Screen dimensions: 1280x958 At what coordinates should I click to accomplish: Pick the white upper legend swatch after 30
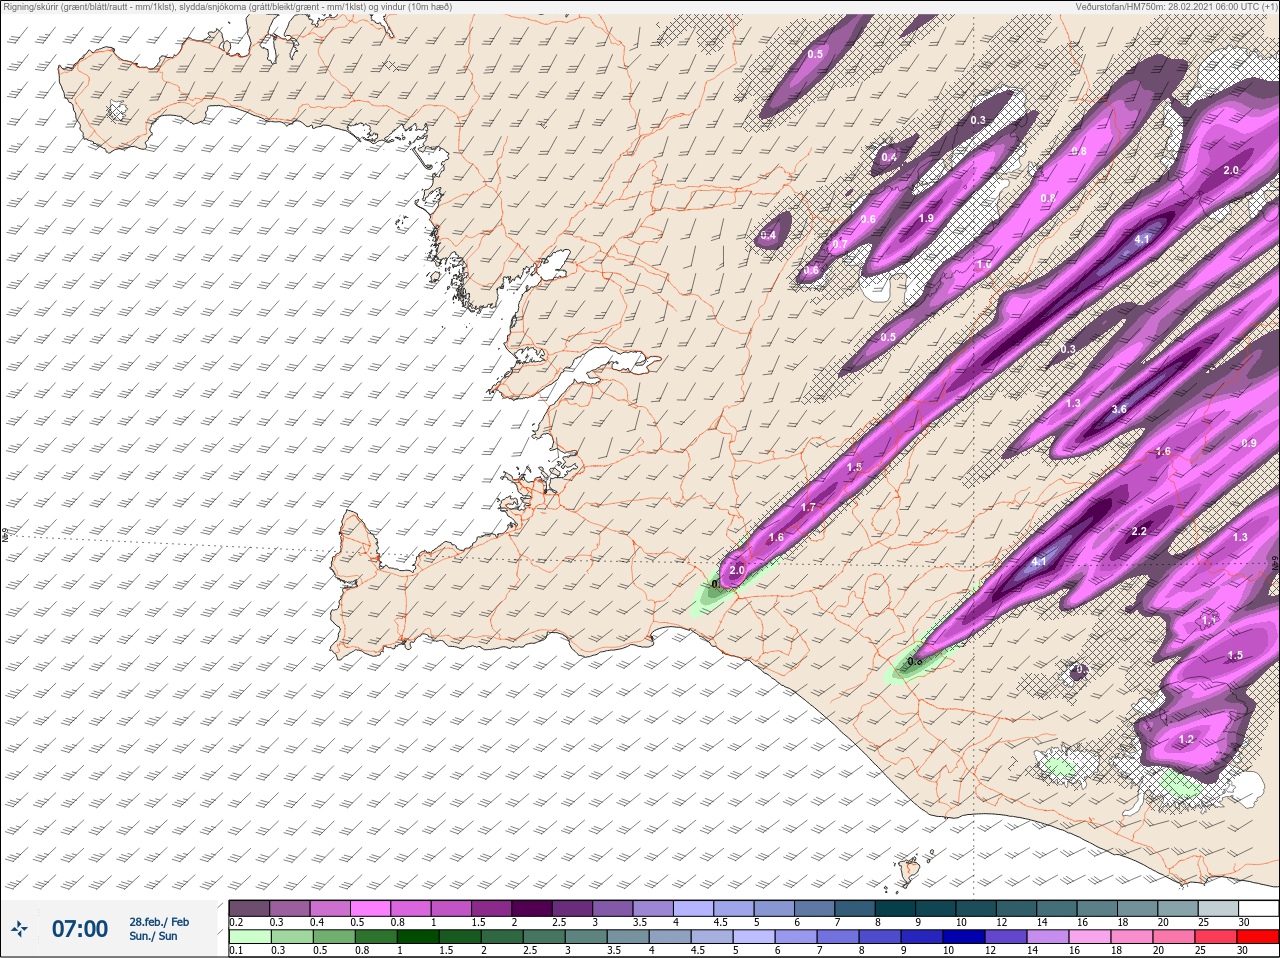point(1260,908)
